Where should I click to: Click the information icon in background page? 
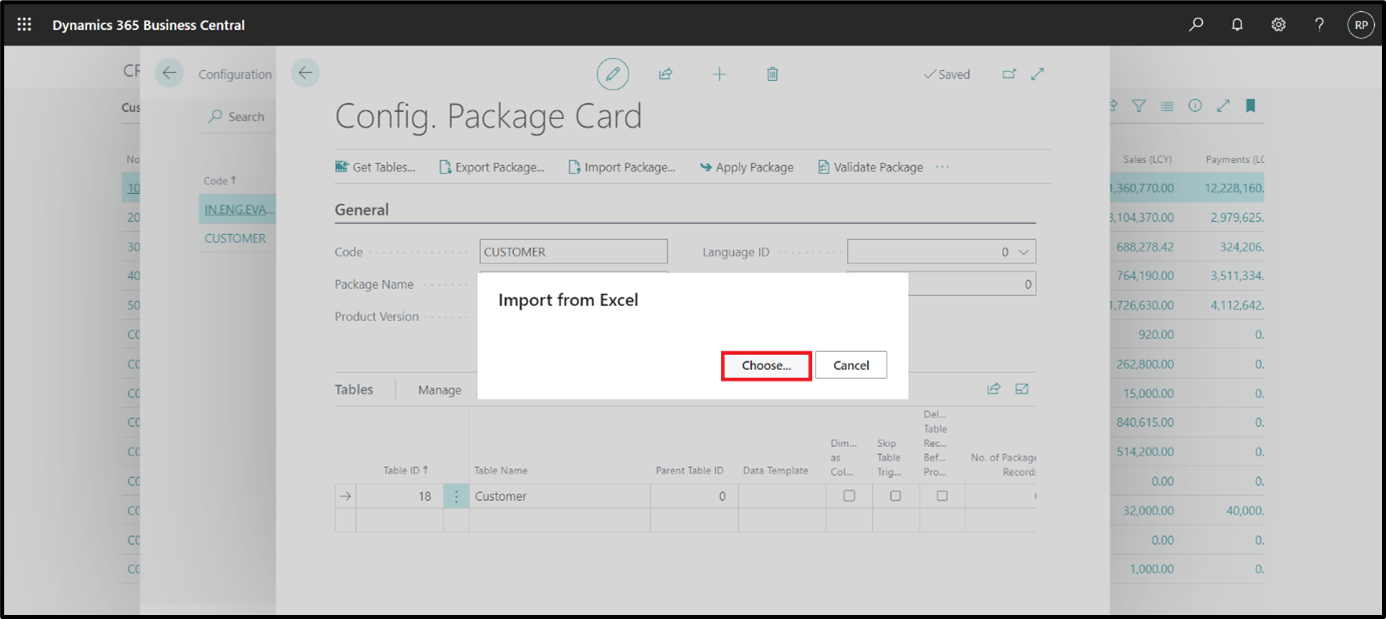pos(1195,105)
